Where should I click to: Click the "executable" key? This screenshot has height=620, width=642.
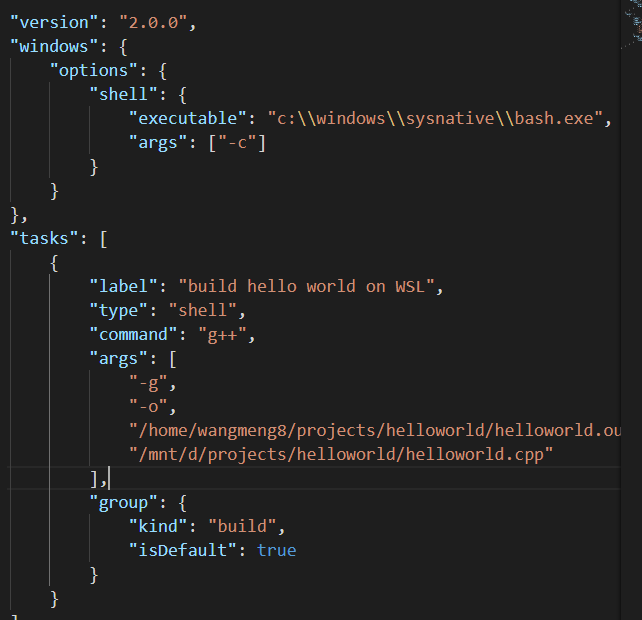[188, 119]
